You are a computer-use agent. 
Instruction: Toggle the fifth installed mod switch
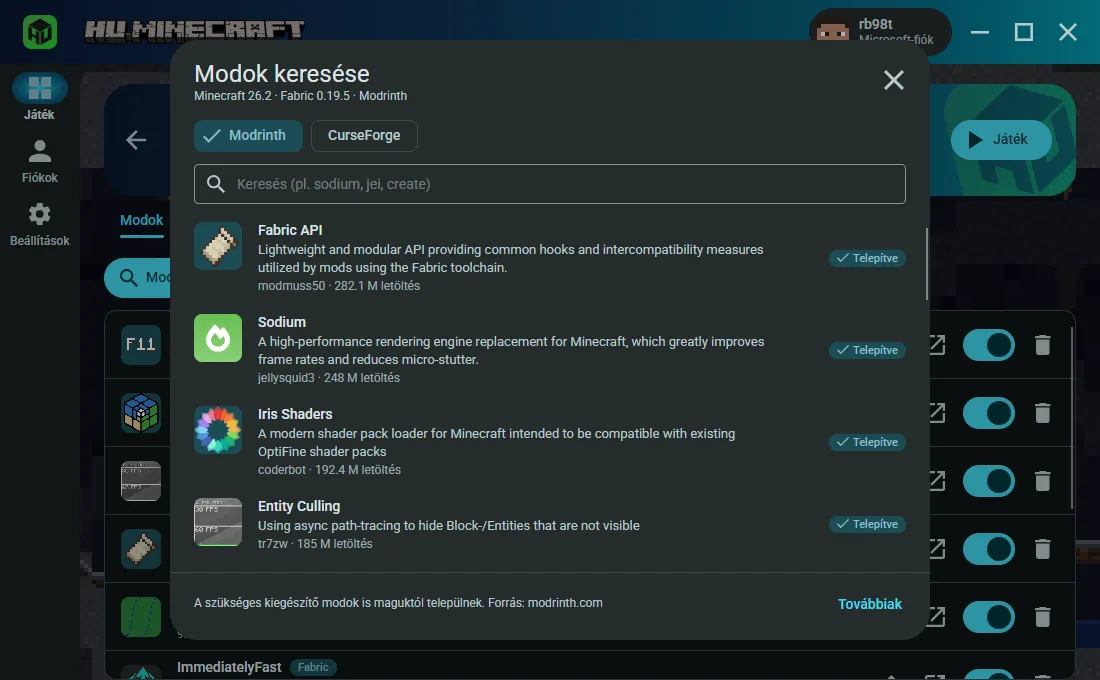[988, 618]
